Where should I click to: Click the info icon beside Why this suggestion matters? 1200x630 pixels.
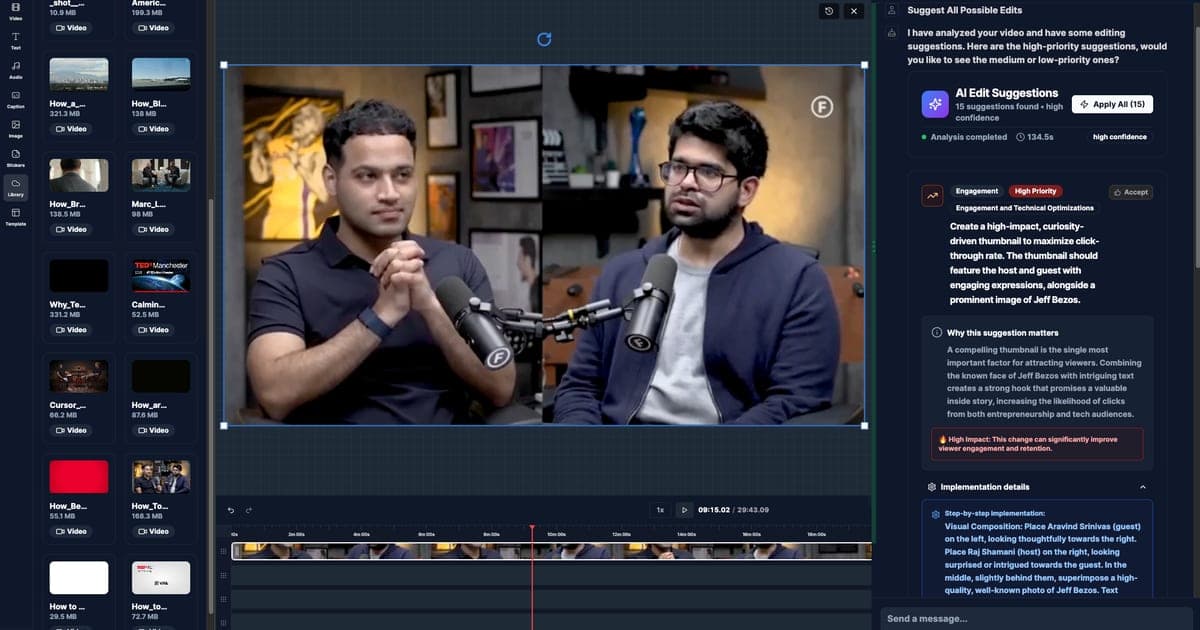click(936, 333)
